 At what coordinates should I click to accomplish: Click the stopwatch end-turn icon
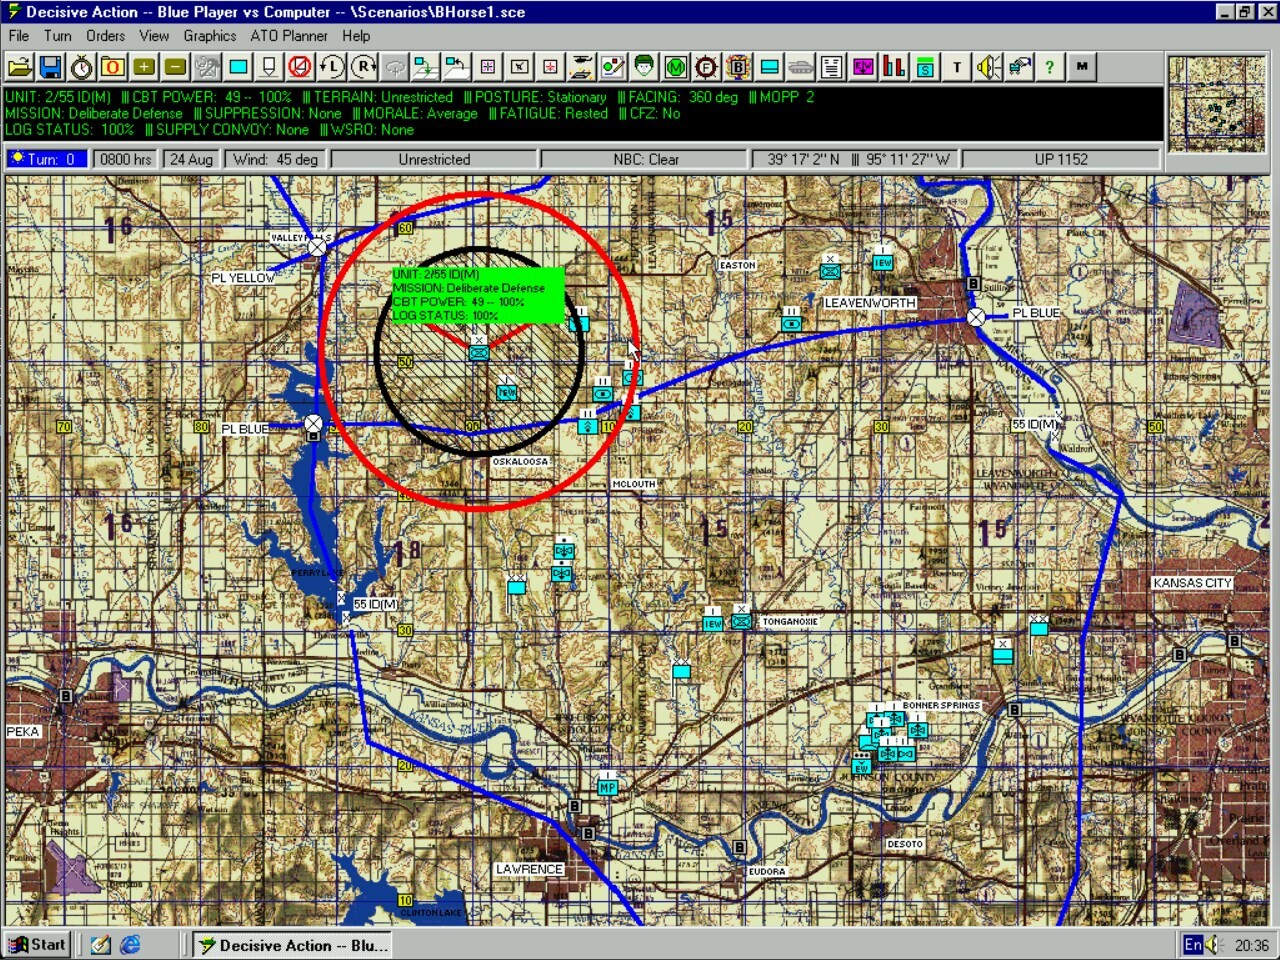(x=82, y=67)
